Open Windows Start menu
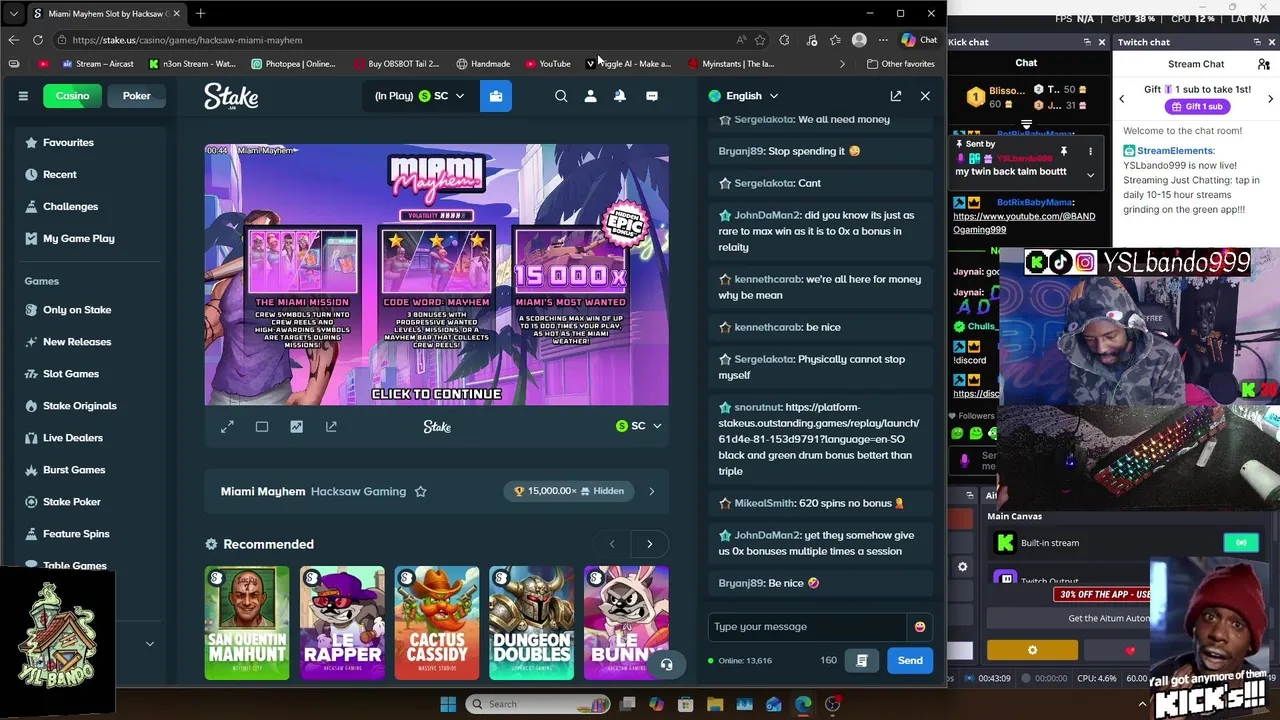This screenshot has height=720, width=1280. point(448,704)
